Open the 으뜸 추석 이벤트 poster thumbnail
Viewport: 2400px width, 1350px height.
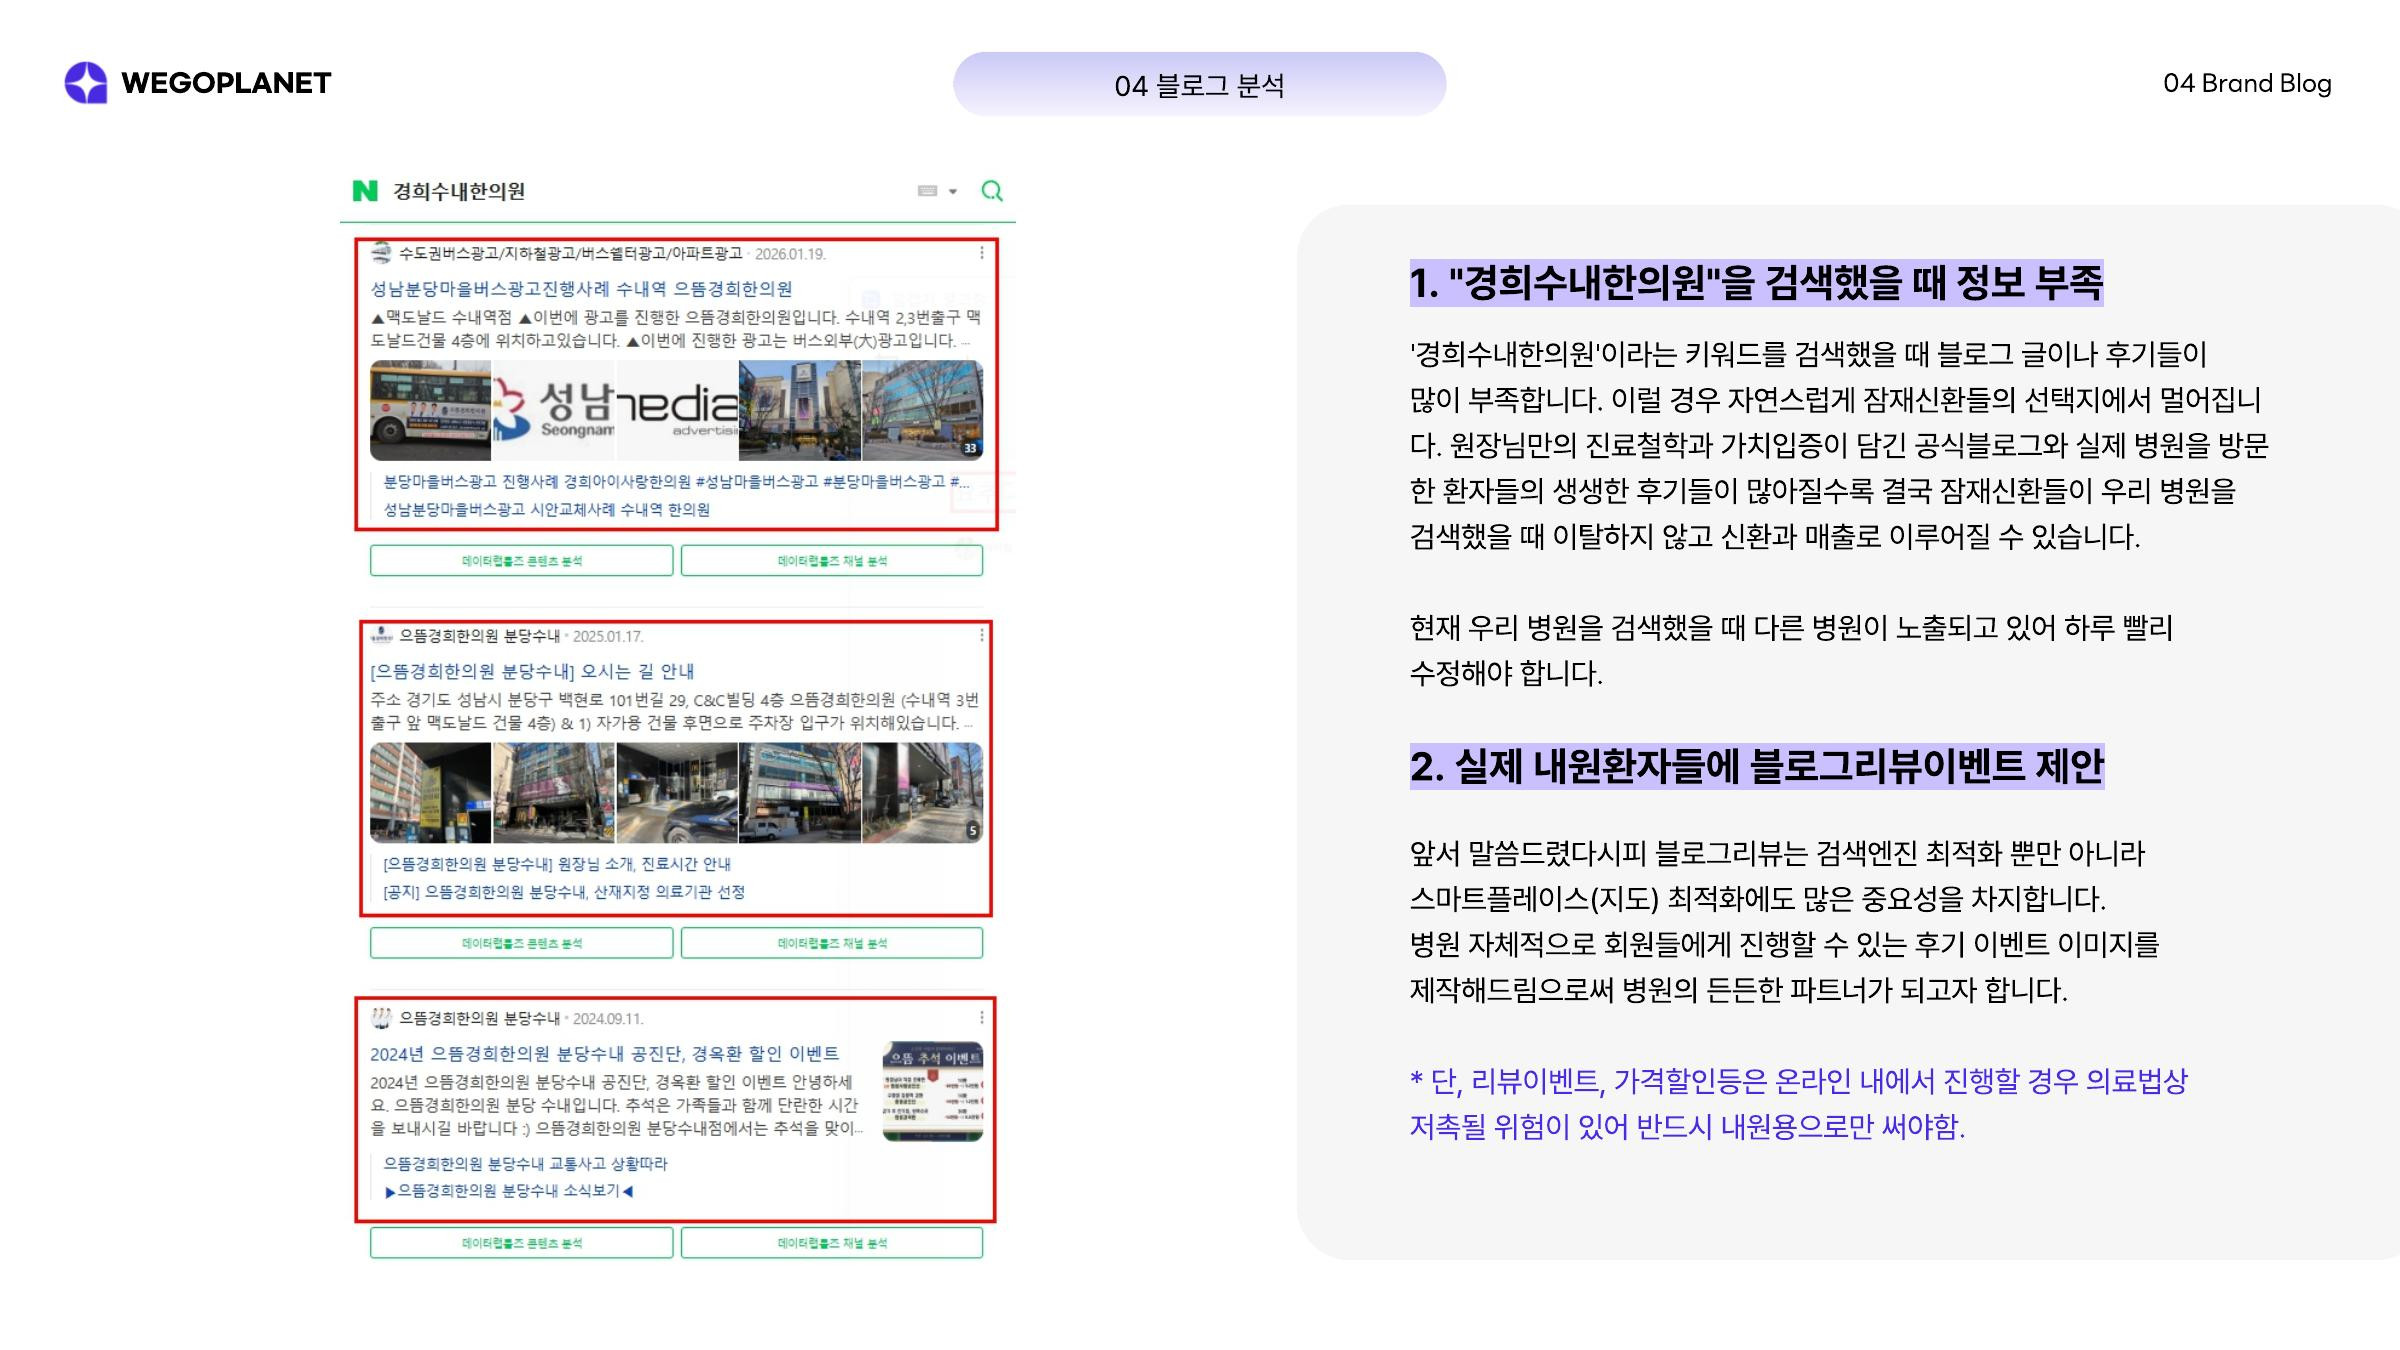pyautogui.click(x=933, y=1091)
